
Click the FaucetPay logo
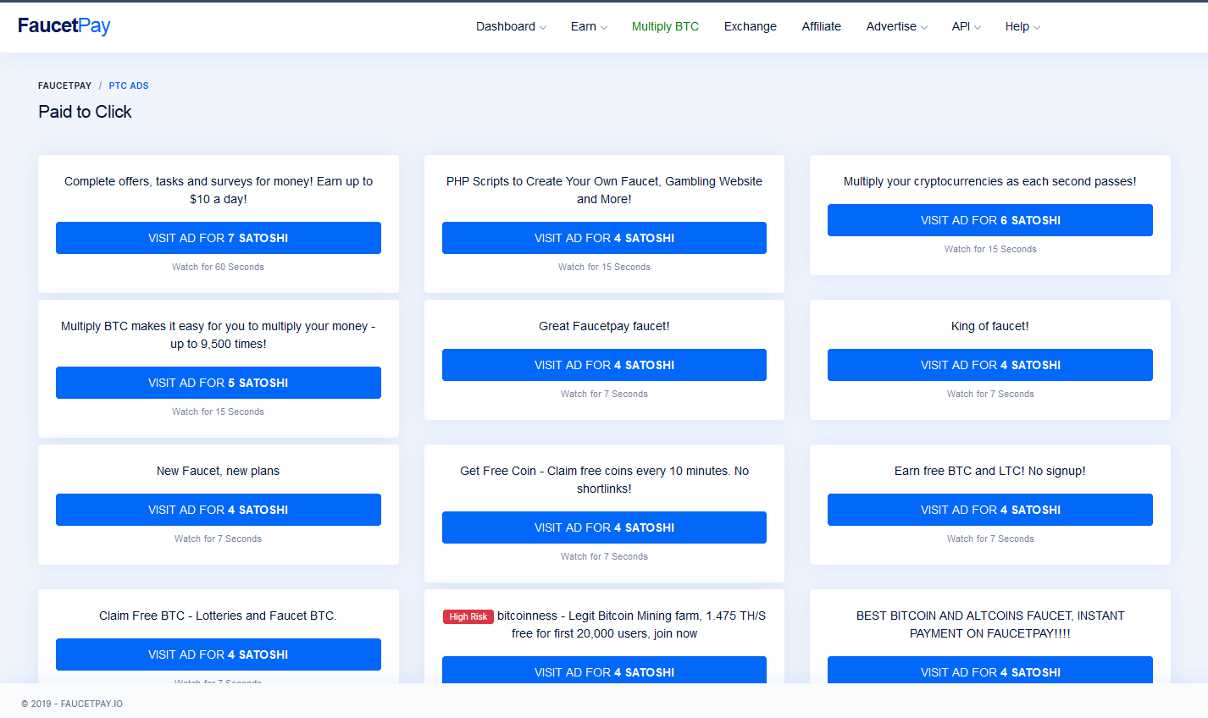click(x=62, y=26)
